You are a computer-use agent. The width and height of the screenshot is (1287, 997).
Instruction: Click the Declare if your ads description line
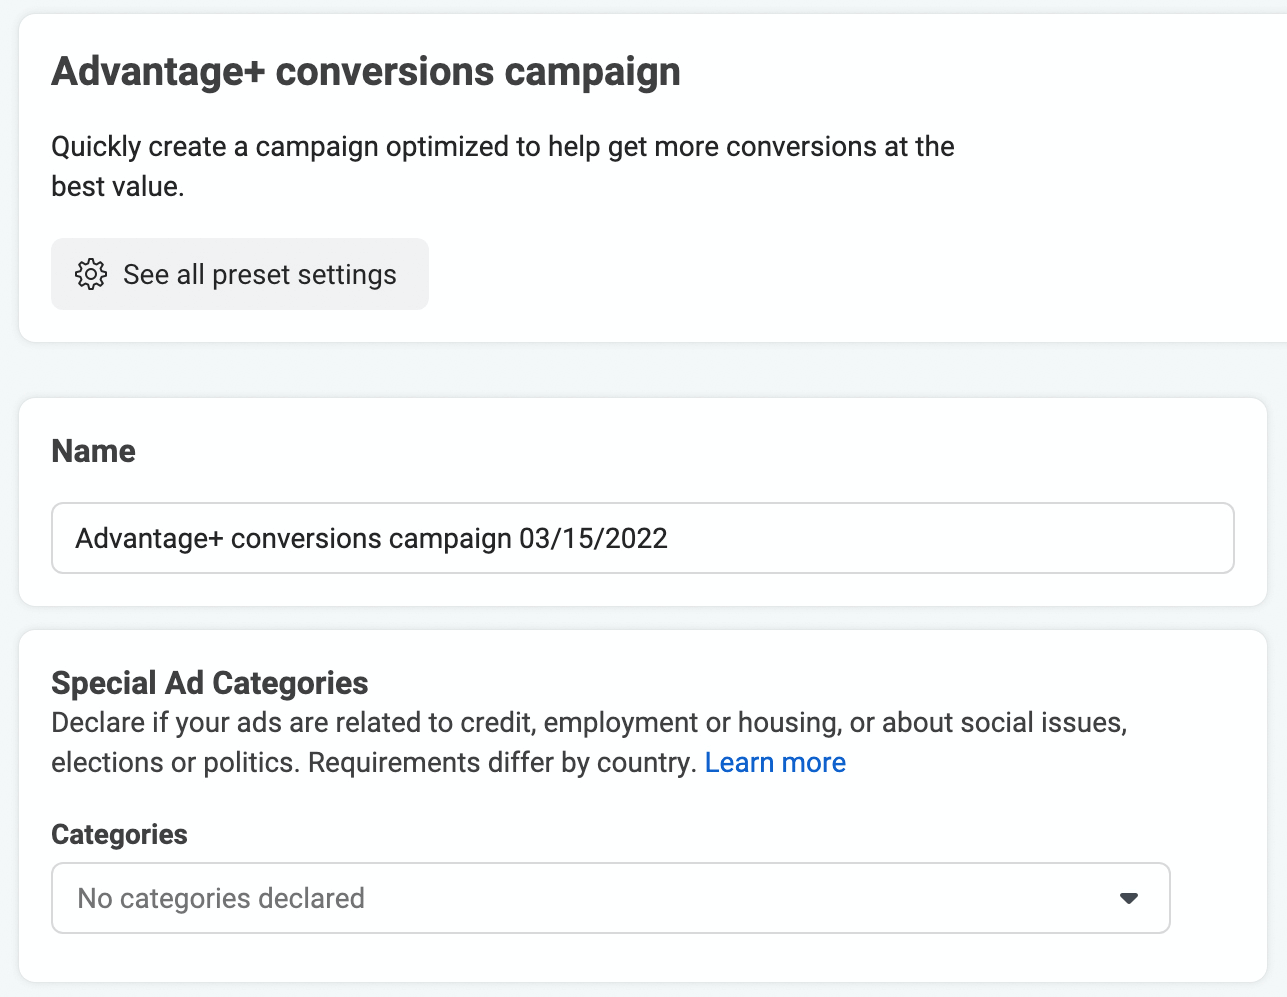(589, 723)
